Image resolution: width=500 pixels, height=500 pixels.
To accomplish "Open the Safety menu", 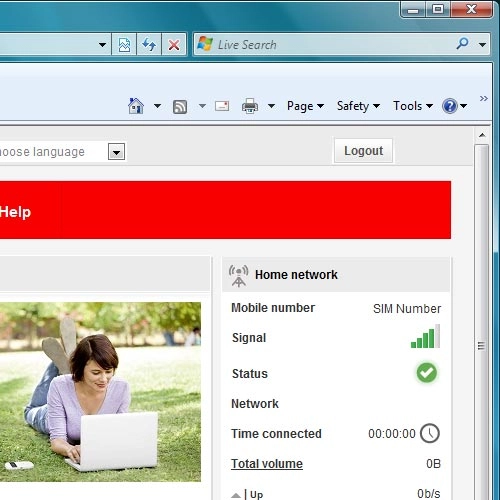I will (358, 106).
